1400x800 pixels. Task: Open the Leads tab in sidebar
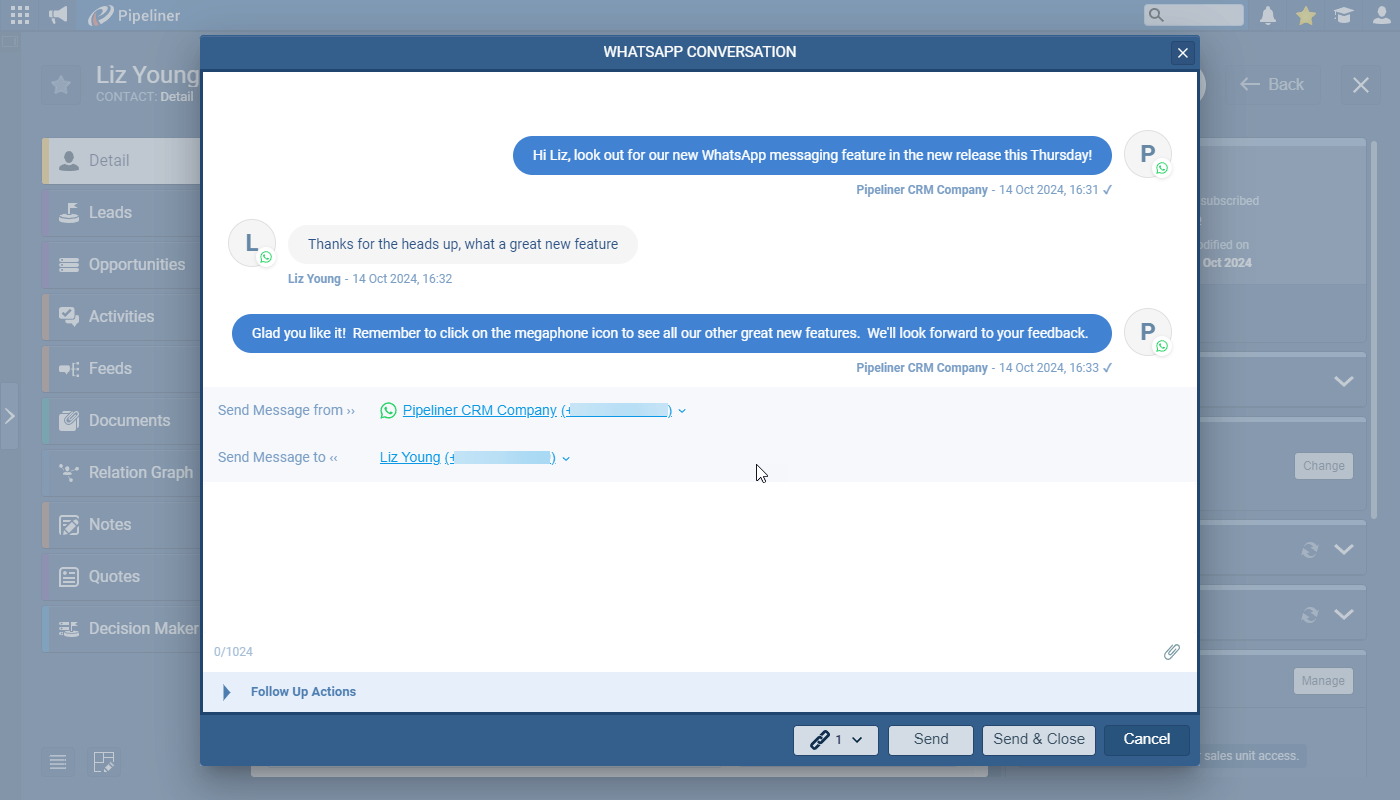[110, 212]
